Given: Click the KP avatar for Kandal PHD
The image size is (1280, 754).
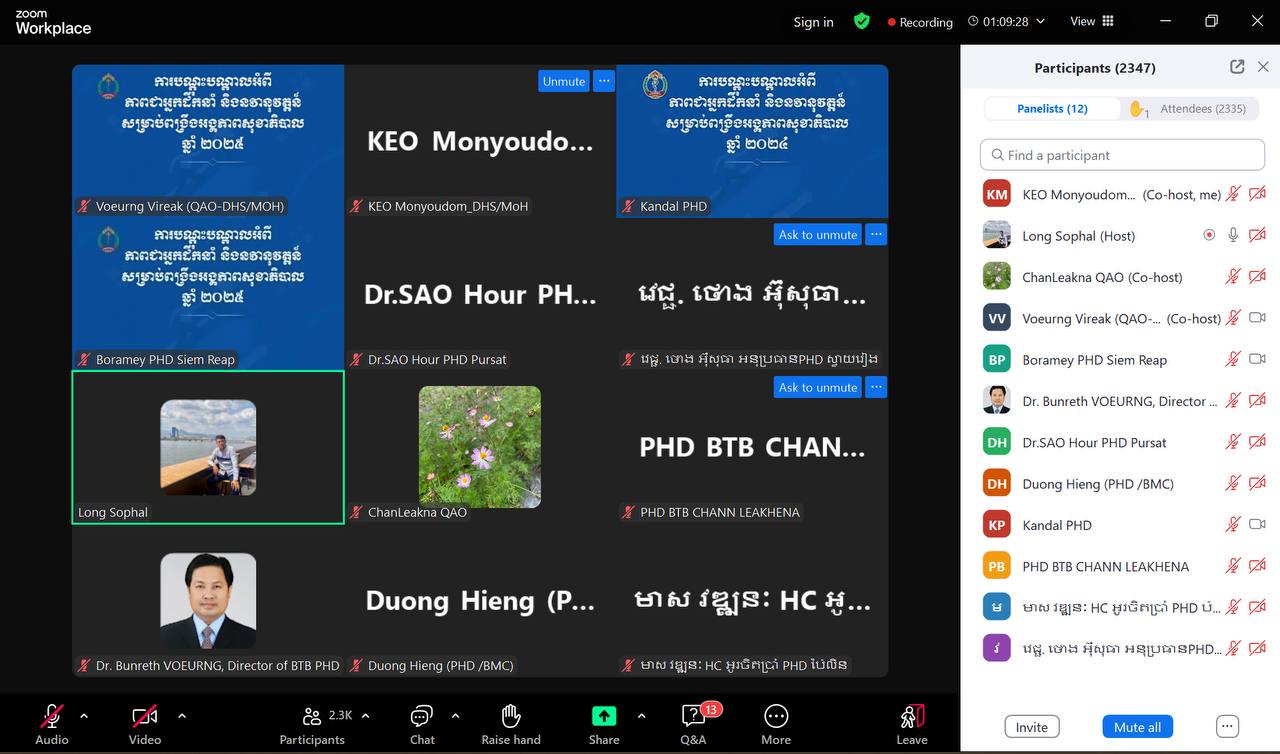Looking at the screenshot, I should coord(997,524).
